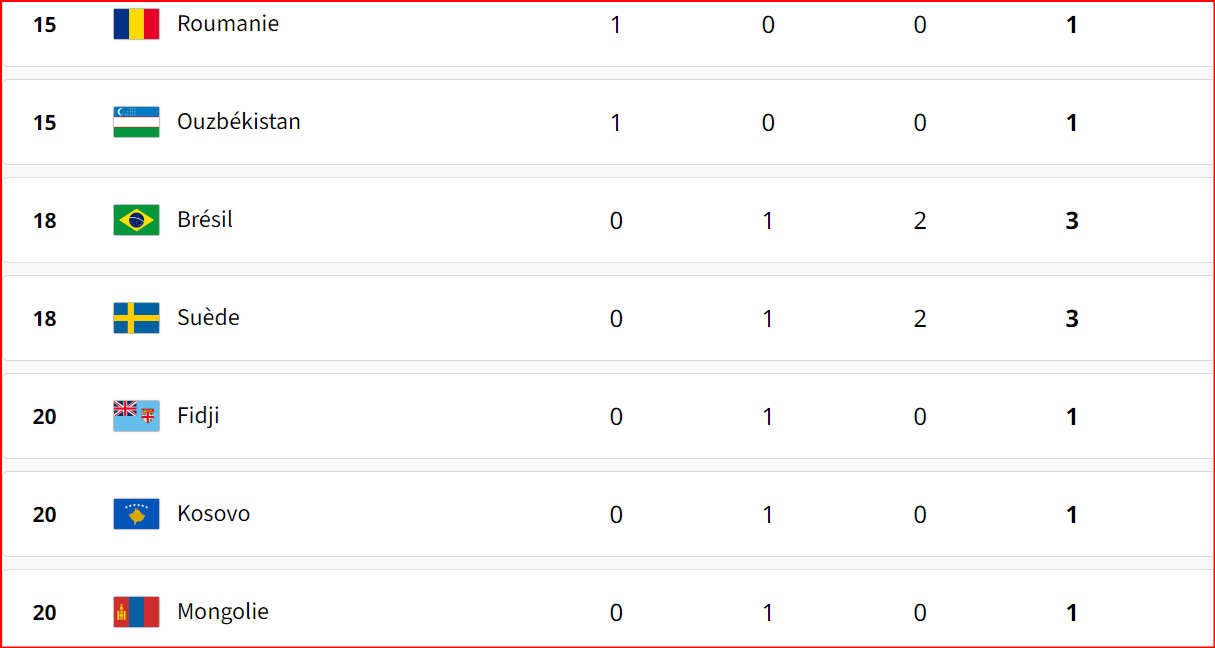Open the Ouzbékistan country link
Image resolution: width=1215 pixels, height=648 pixels.
click(x=239, y=122)
